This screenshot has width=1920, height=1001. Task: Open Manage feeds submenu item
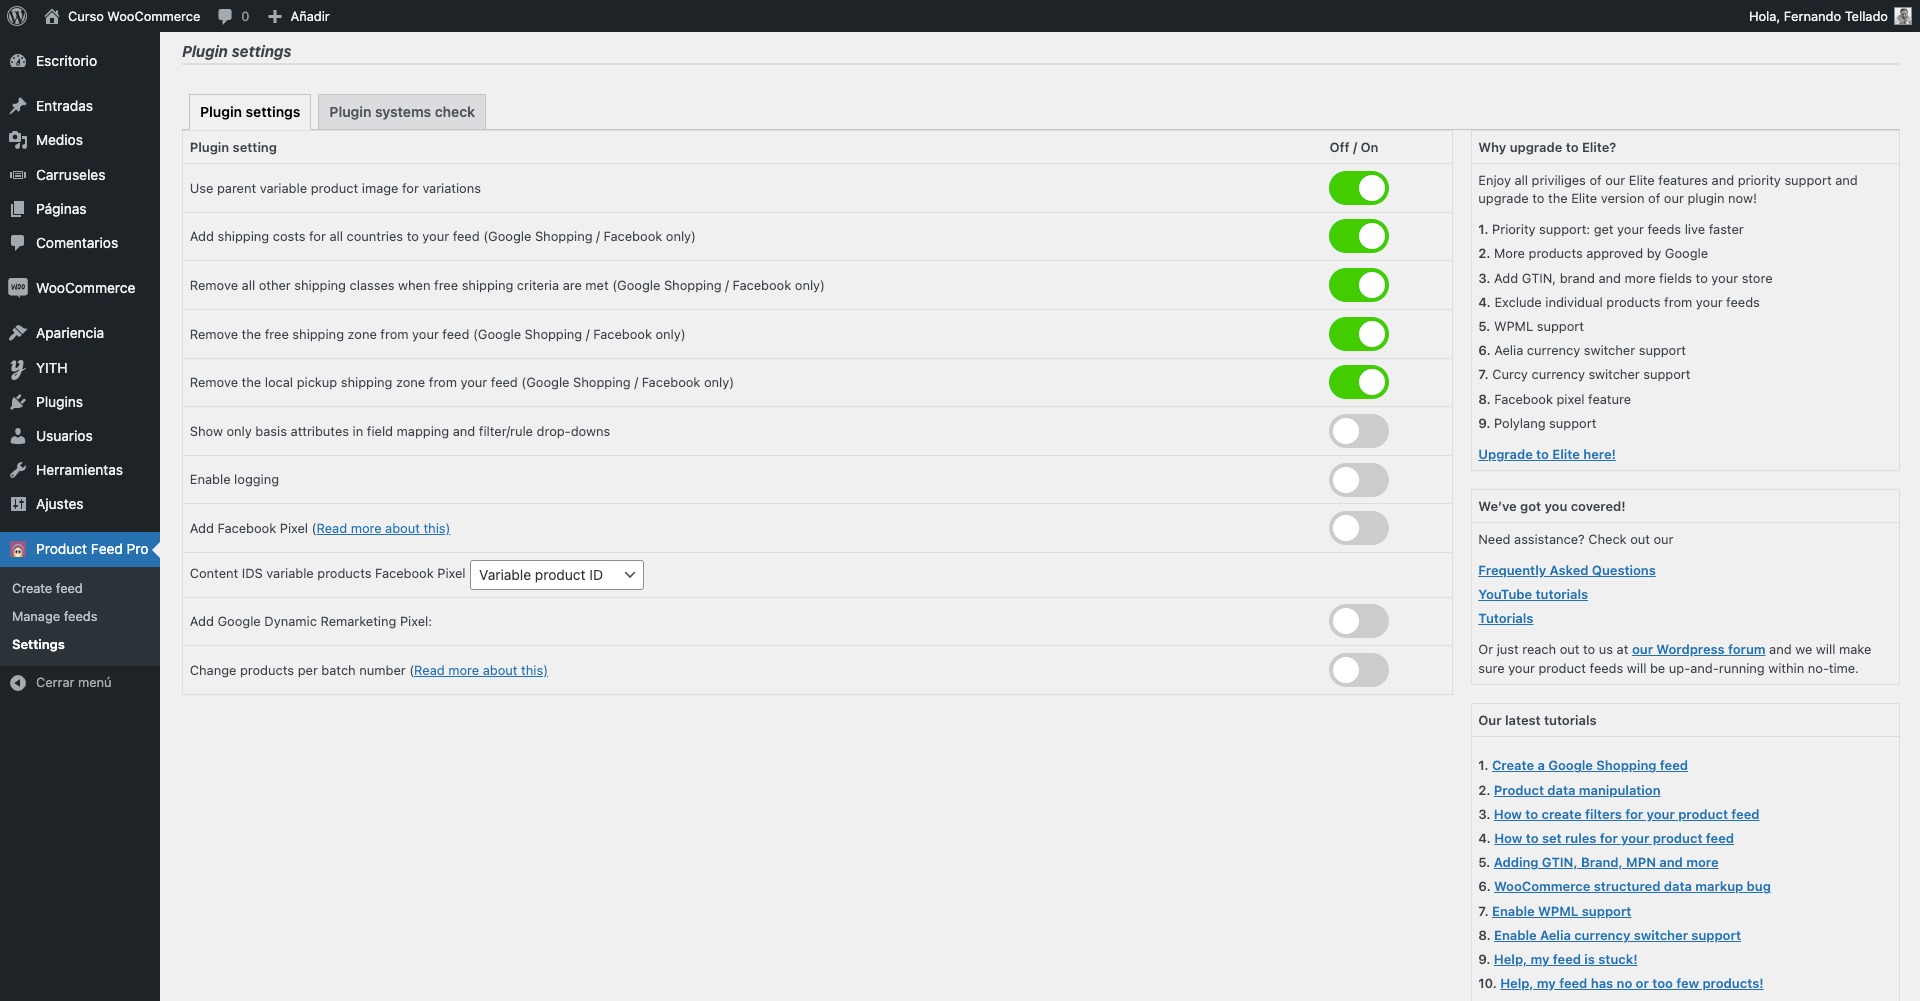click(x=55, y=617)
